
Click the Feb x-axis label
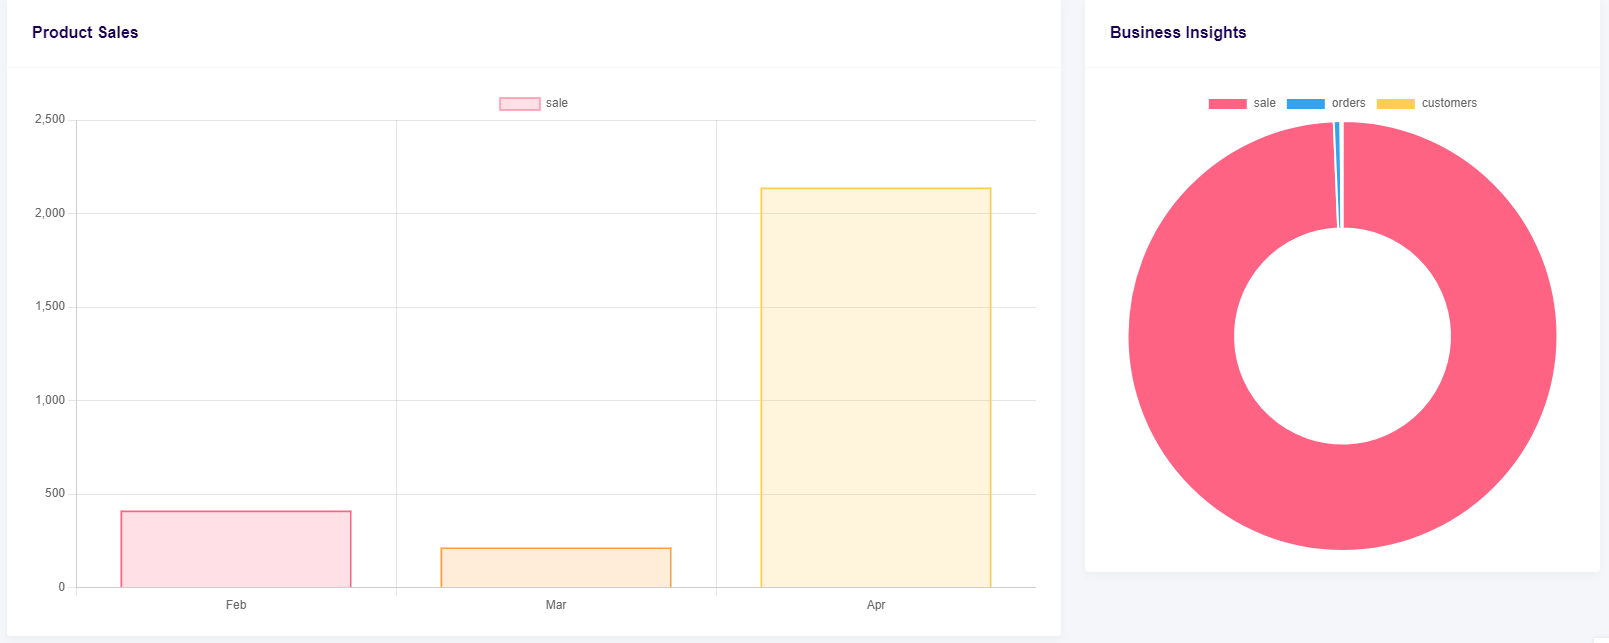pyautogui.click(x=236, y=605)
